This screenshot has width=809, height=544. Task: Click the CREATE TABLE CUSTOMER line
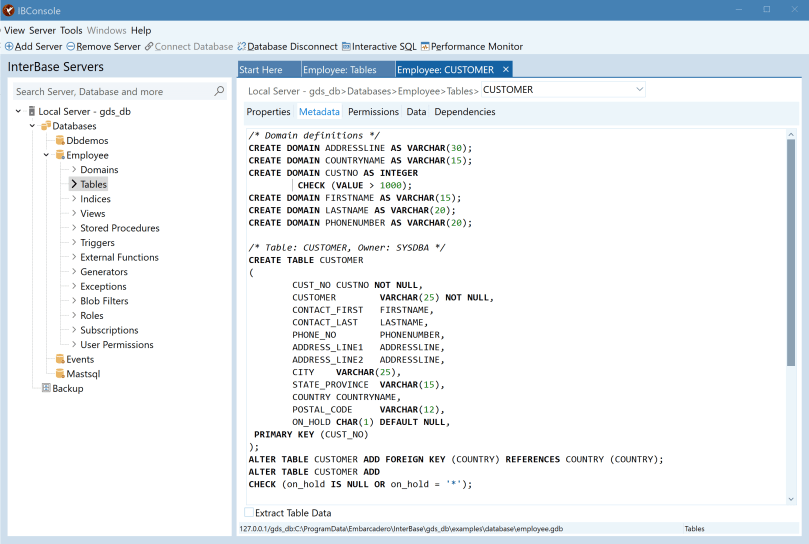[x=306, y=260]
